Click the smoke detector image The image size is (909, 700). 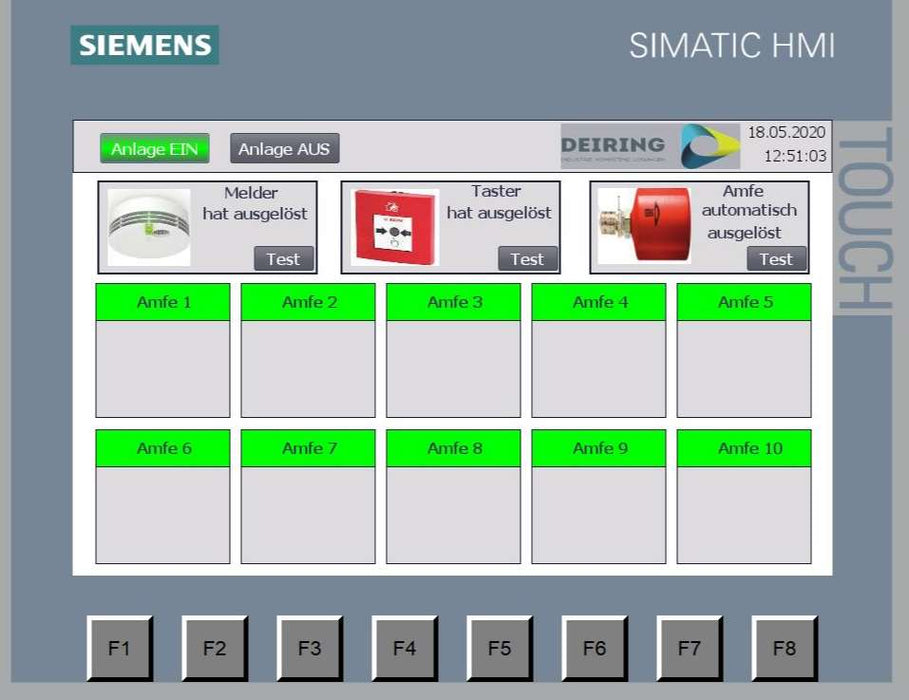click(x=149, y=227)
